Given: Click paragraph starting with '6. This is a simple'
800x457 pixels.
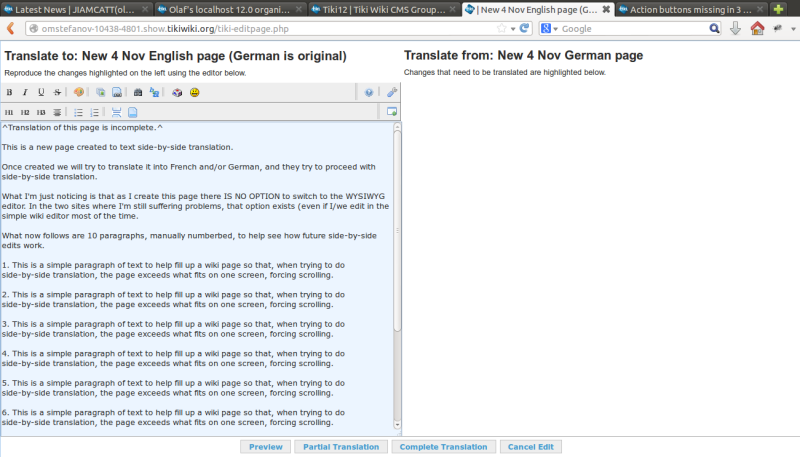Looking at the screenshot, I should [x=173, y=417].
